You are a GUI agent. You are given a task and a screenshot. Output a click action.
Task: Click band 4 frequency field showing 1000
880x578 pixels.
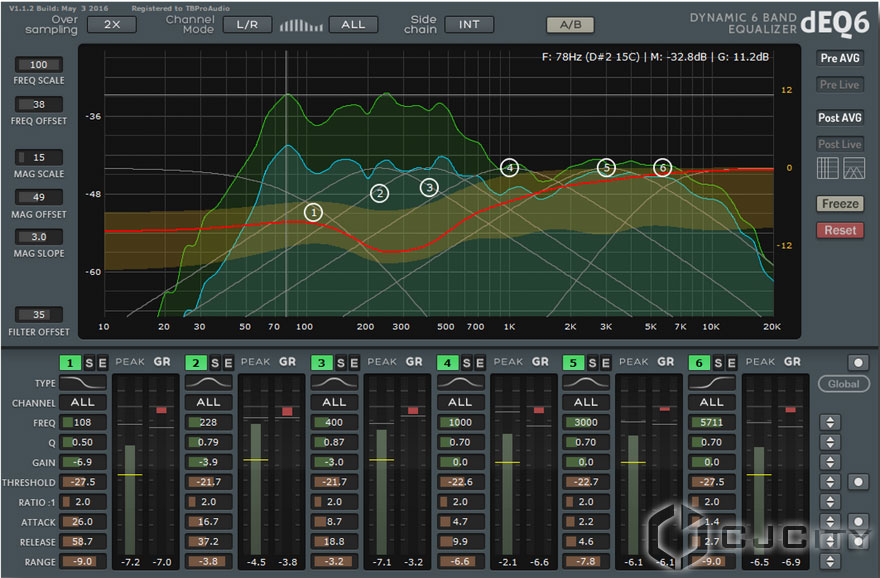point(460,423)
